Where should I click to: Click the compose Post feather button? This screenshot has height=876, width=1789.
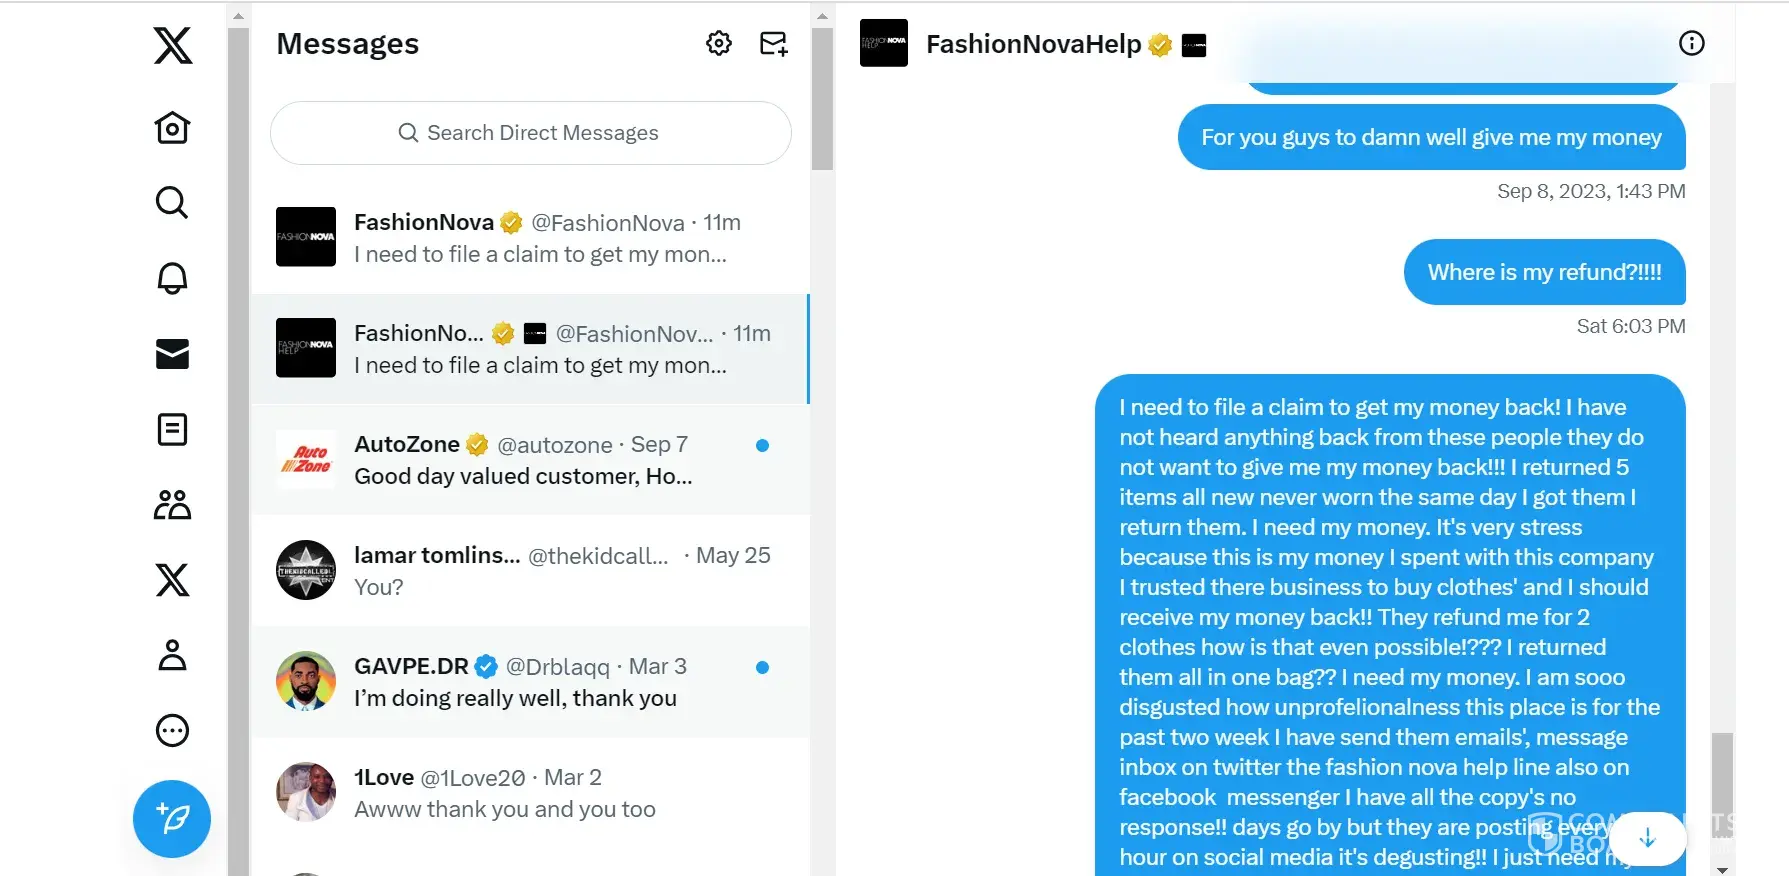tap(172, 819)
